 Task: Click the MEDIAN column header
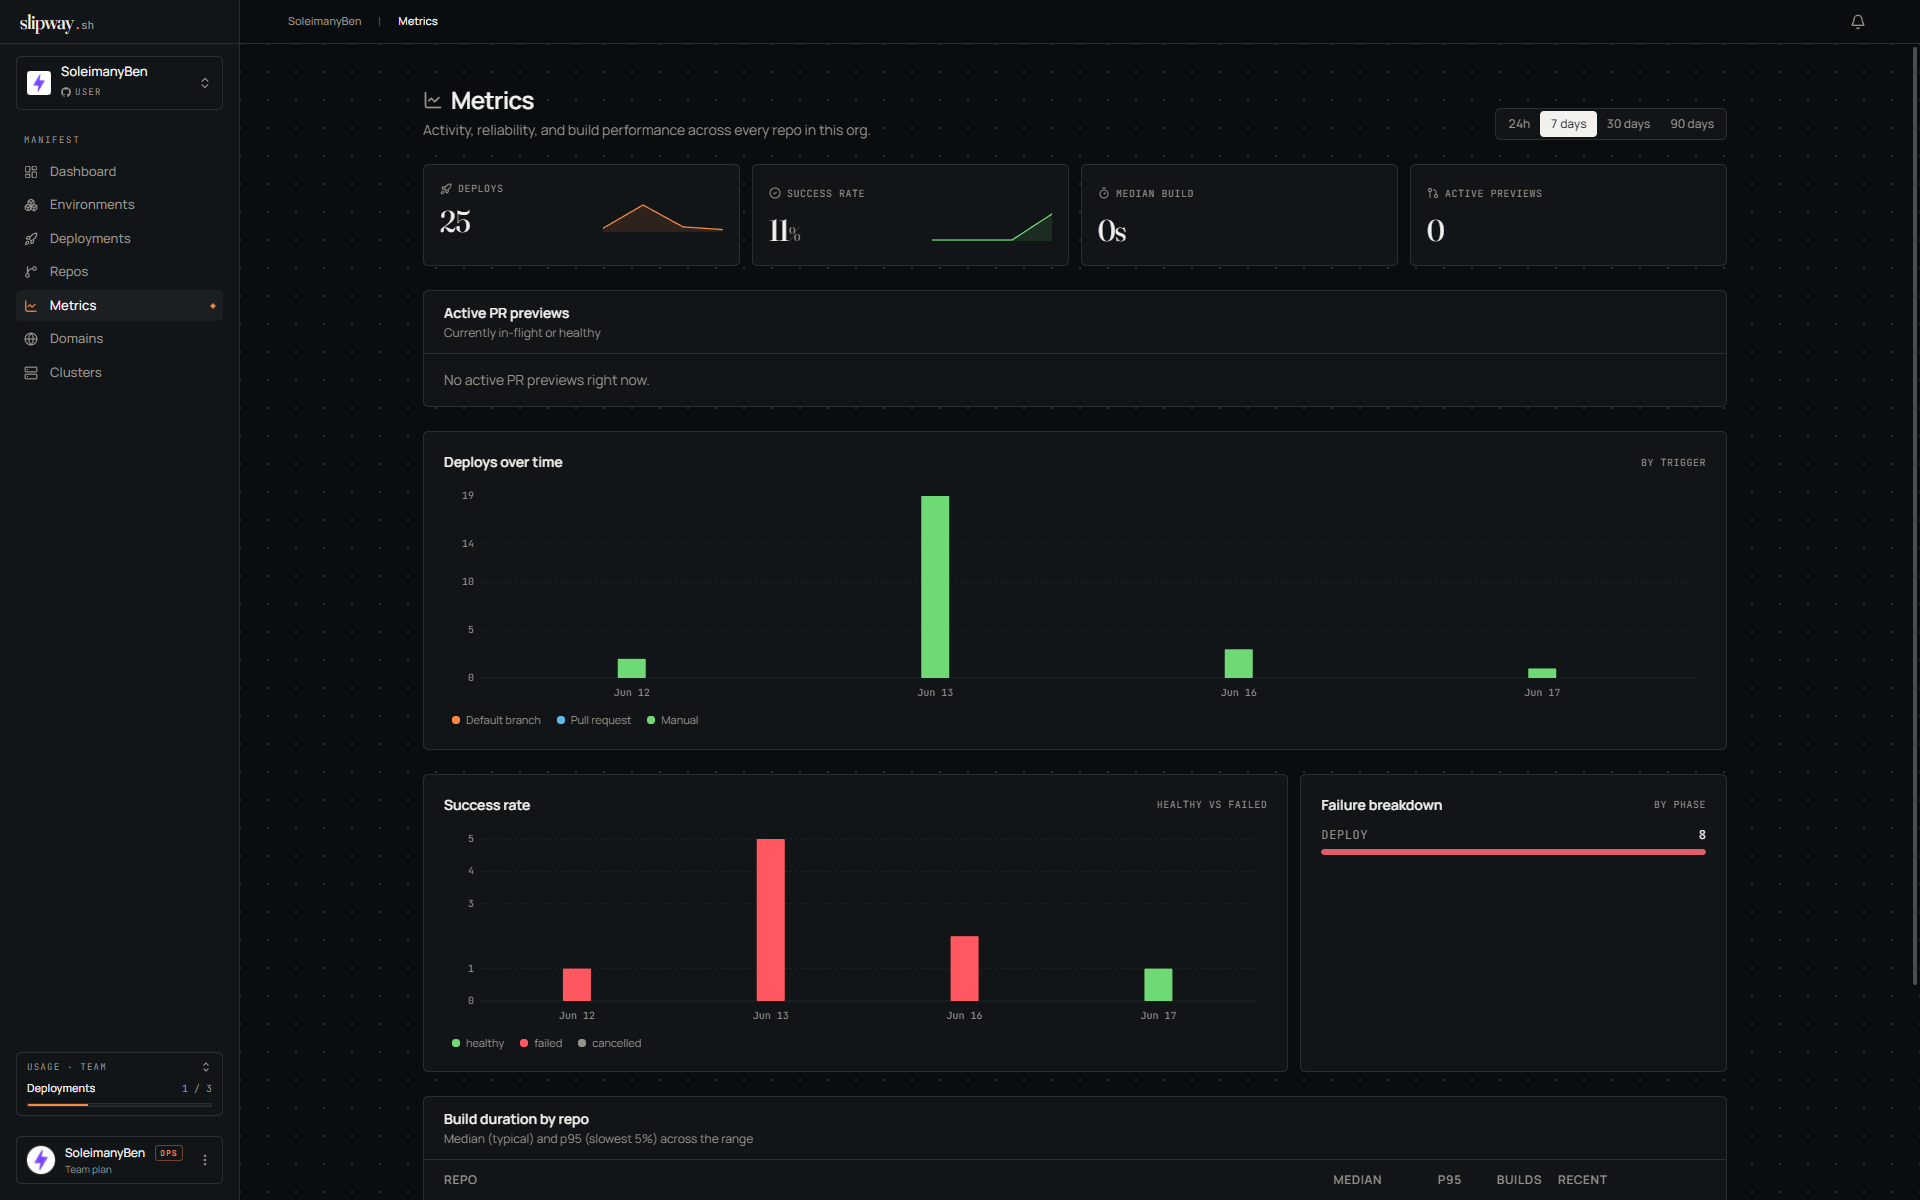(x=1357, y=1180)
